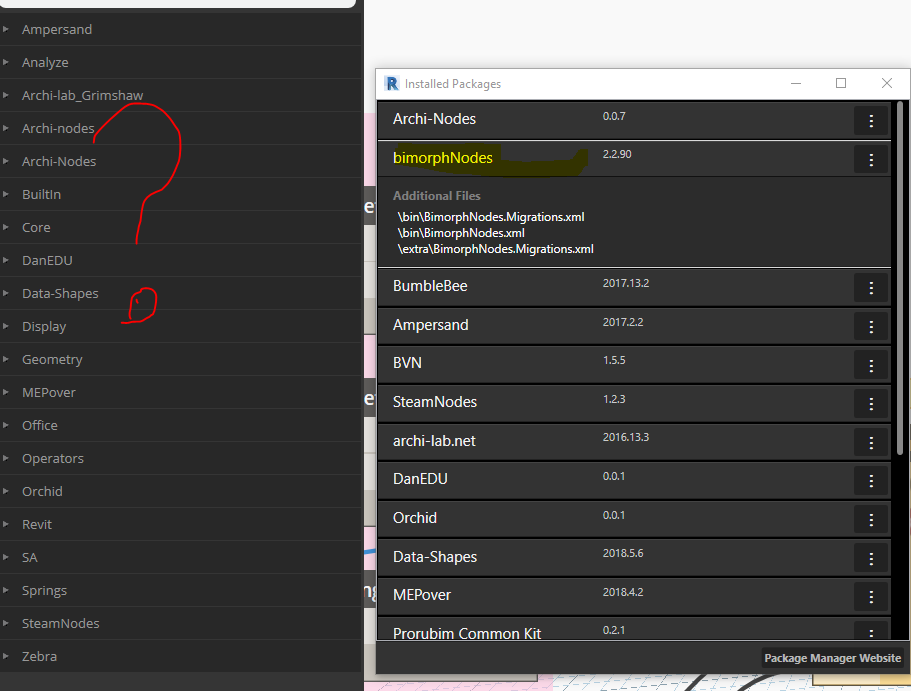Open options menu for DanEDU package
Screen dimensions: 911x691
pos(870,481)
